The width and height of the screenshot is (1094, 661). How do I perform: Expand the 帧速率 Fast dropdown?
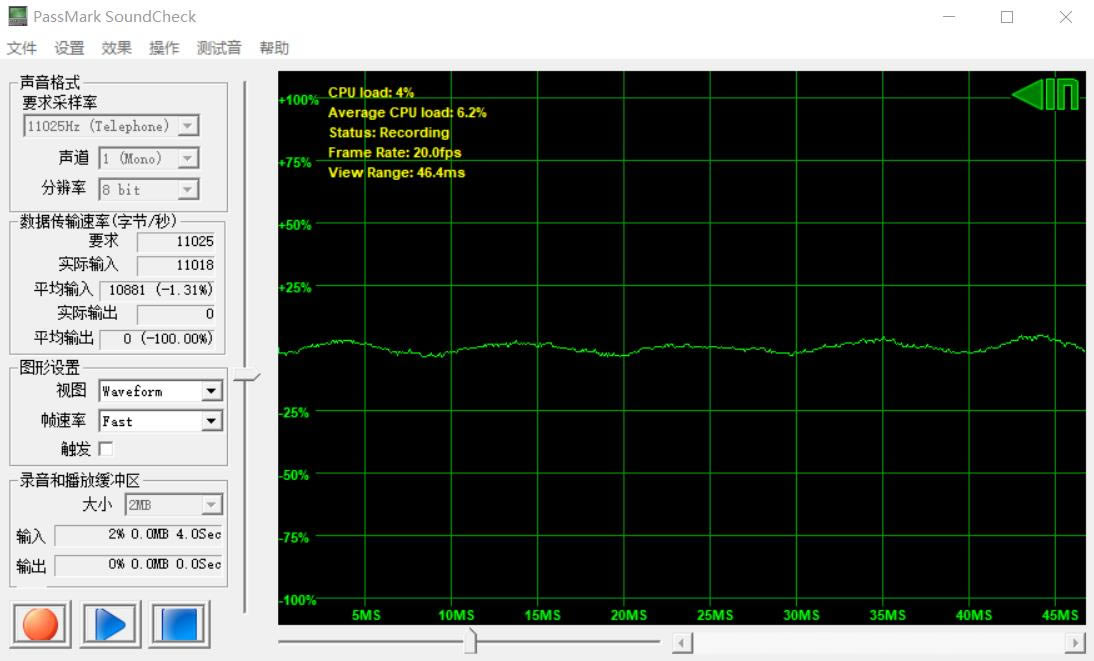160,421
